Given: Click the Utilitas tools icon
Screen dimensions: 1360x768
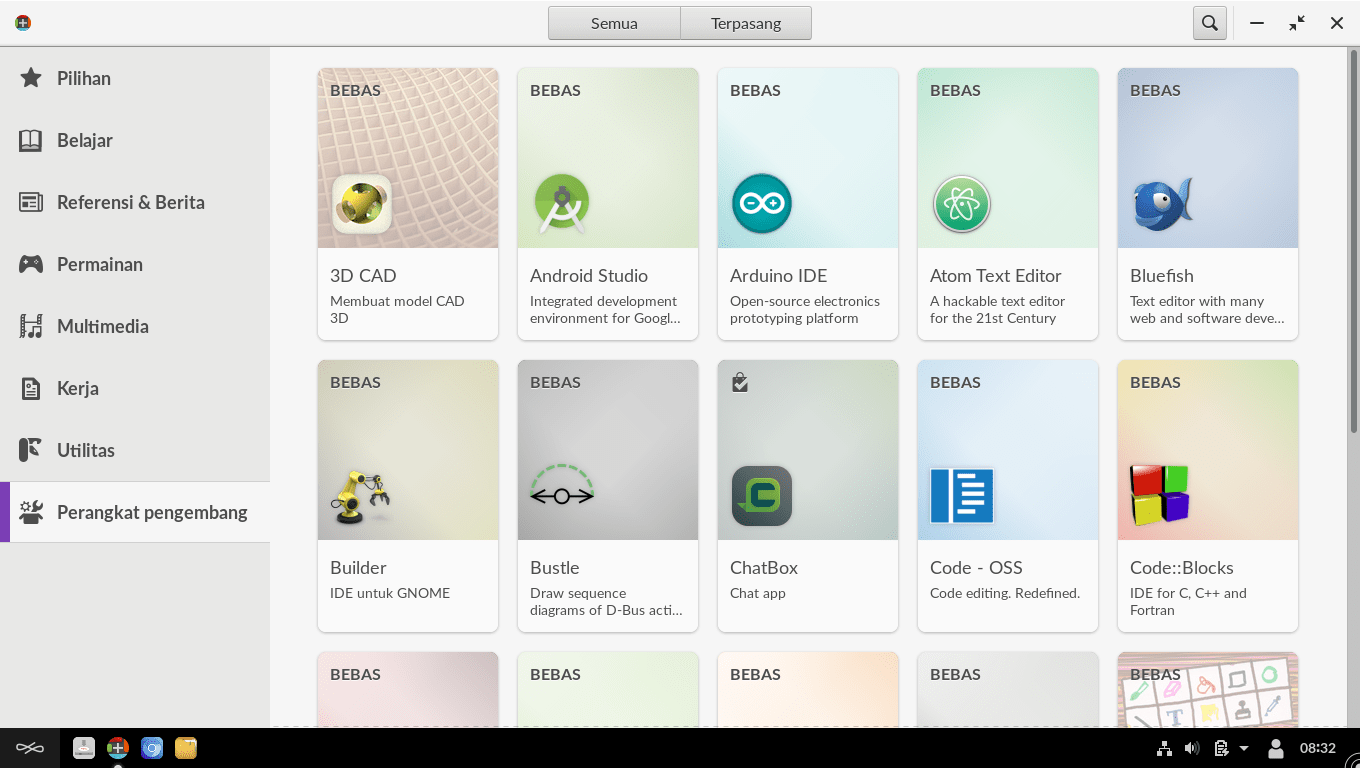Looking at the screenshot, I should coord(31,450).
